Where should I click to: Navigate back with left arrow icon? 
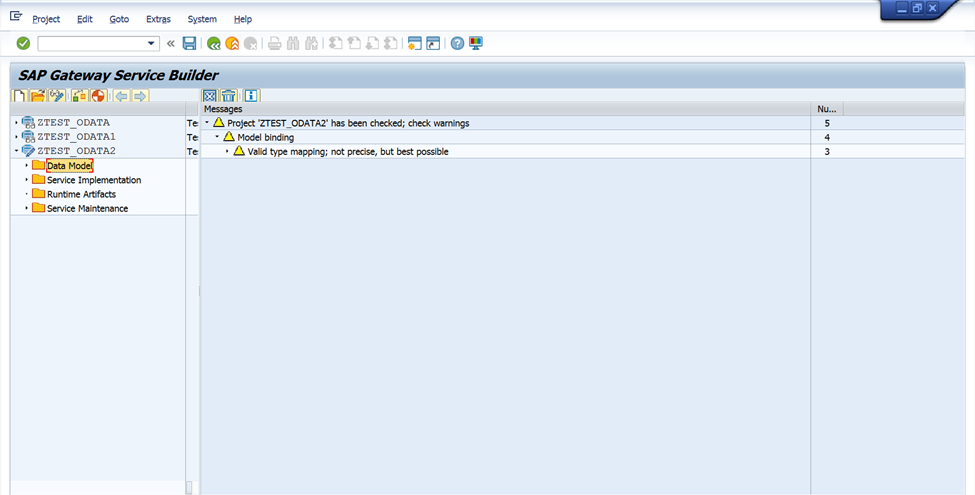click(121, 96)
